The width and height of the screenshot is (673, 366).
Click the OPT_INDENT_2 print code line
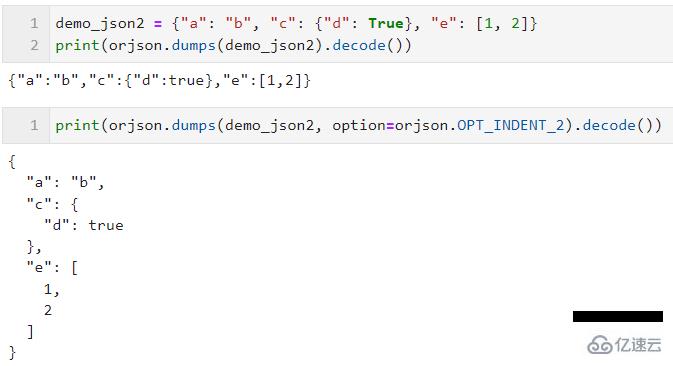click(359, 125)
